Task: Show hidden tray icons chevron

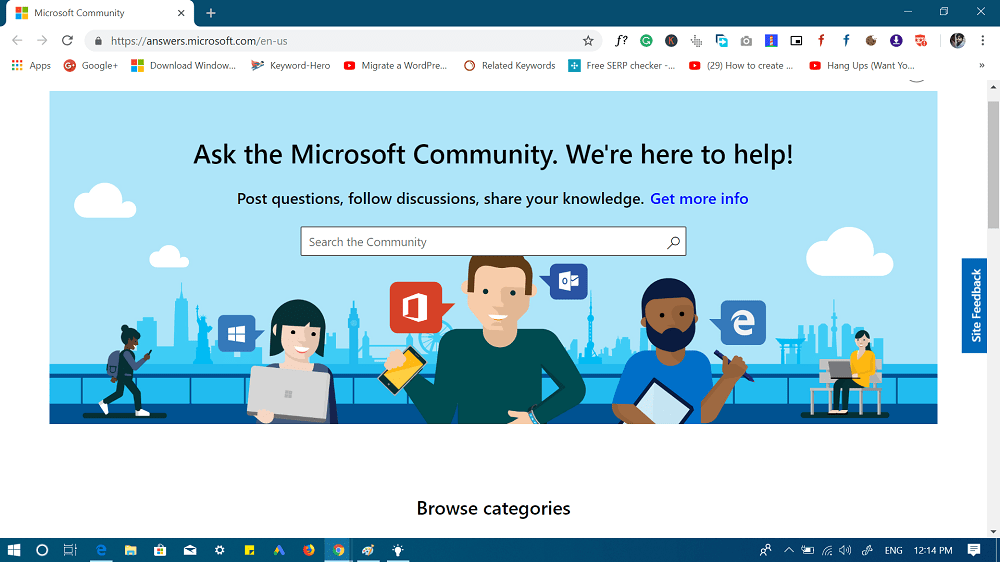Action: pos(789,550)
